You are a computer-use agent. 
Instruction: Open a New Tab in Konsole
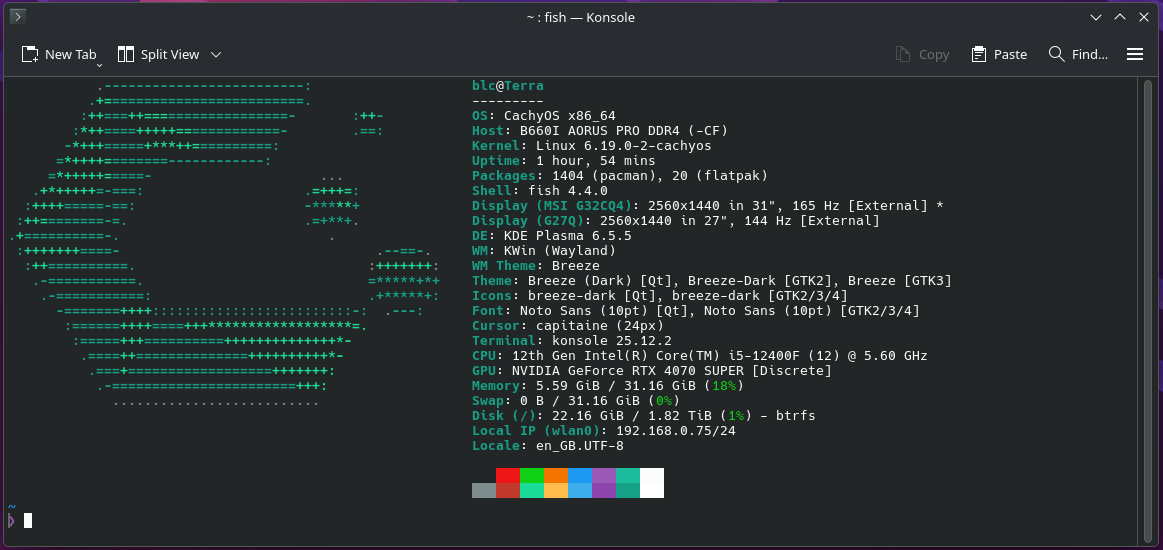pyautogui.click(x=59, y=54)
